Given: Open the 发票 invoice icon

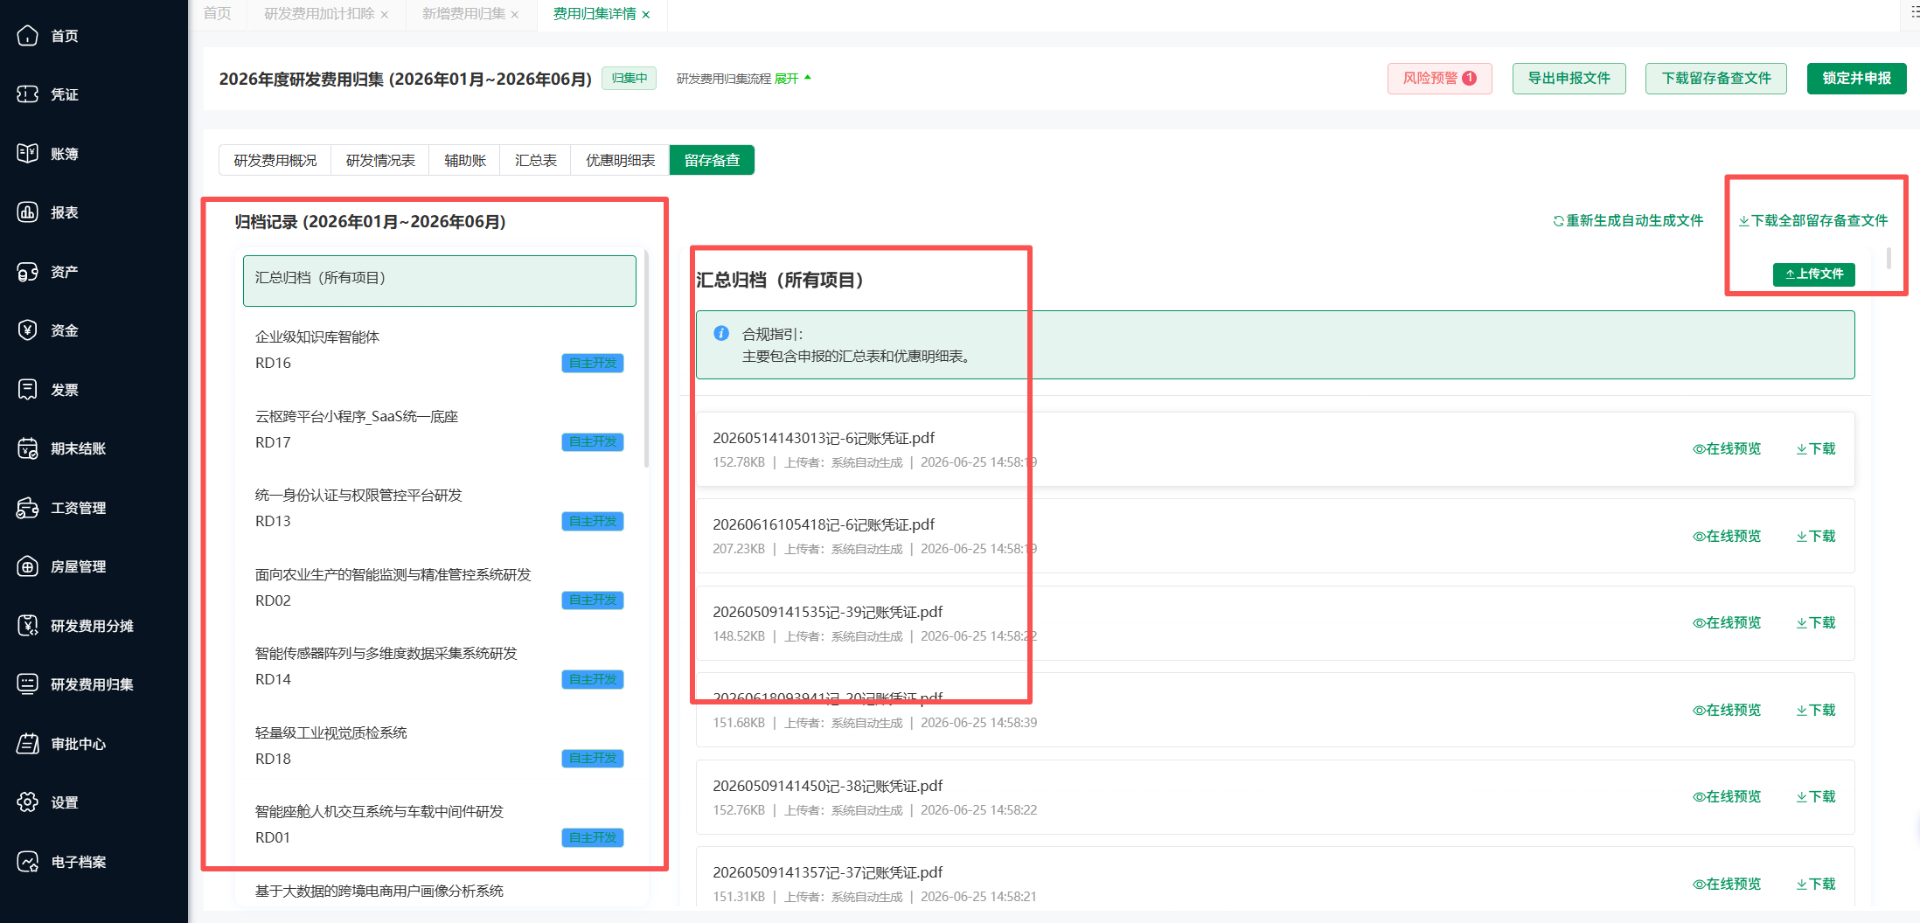Looking at the screenshot, I should (x=28, y=389).
